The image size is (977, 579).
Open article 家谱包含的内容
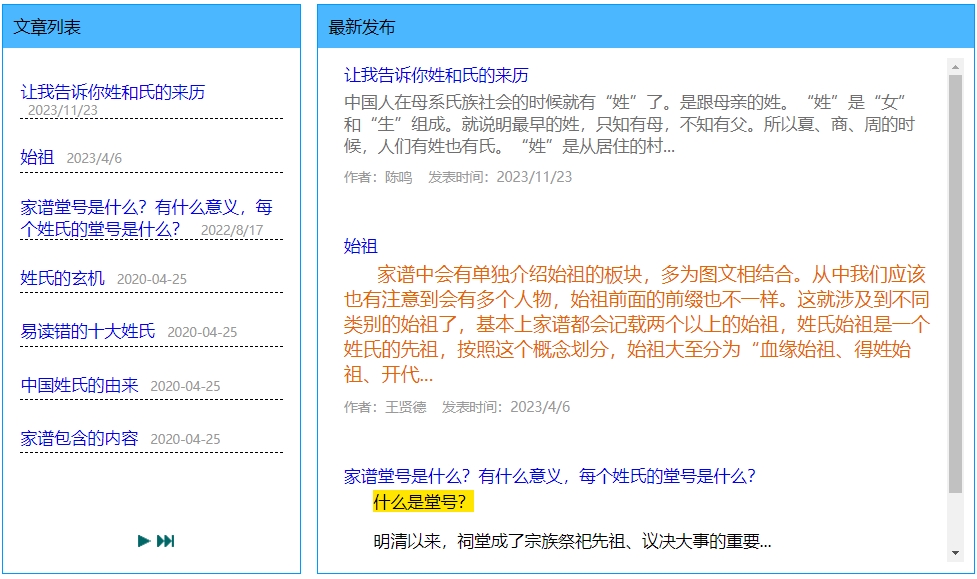tap(79, 438)
